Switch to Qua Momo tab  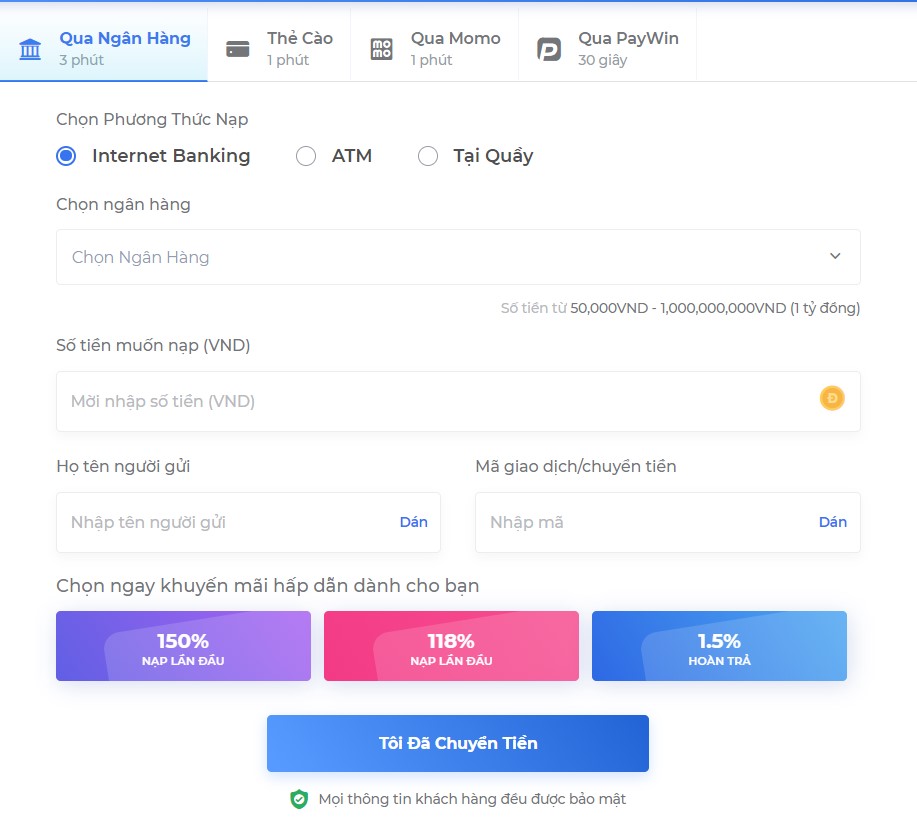click(x=435, y=44)
